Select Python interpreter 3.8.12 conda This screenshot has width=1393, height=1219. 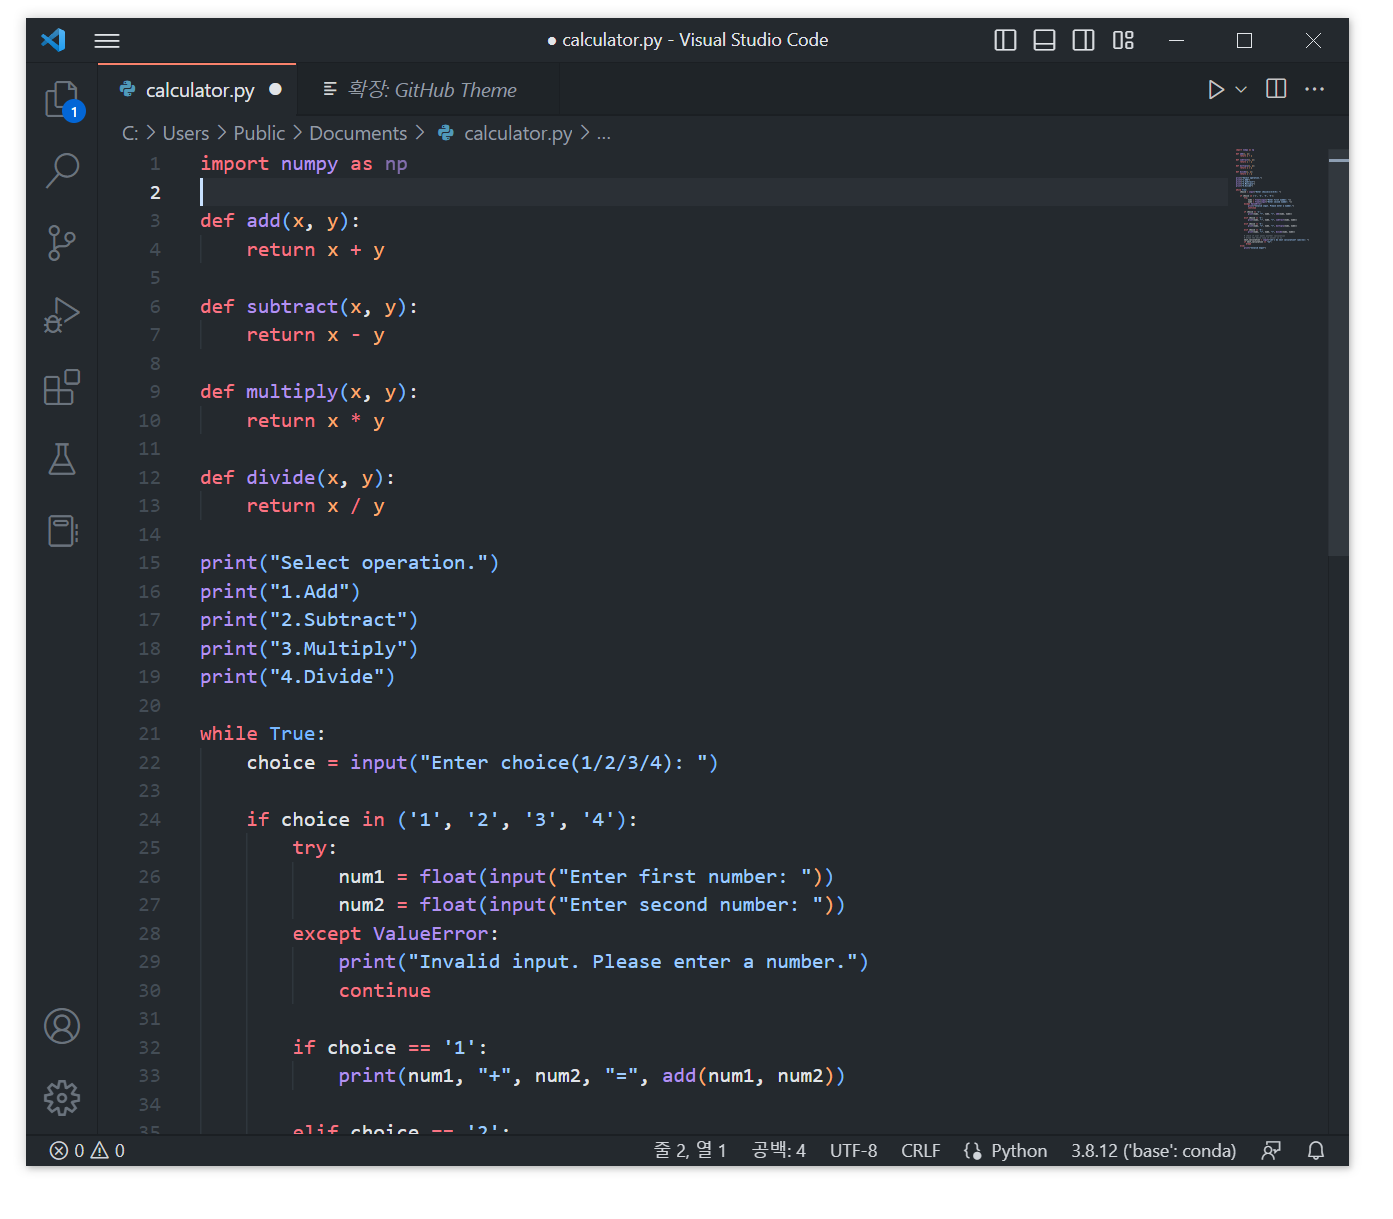tap(1153, 1151)
